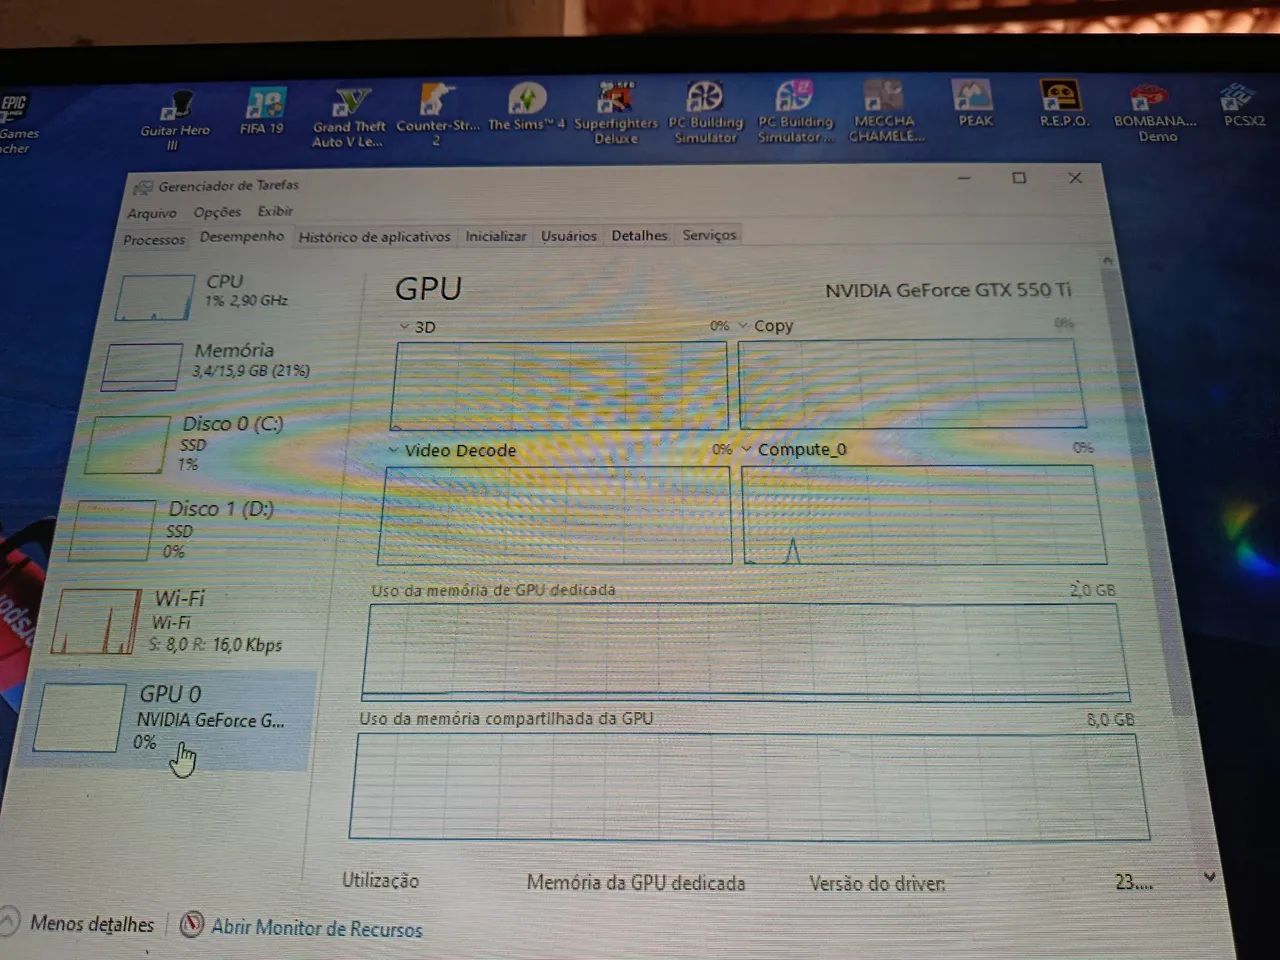The width and height of the screenshot is (1280, 960).
Task: Click the NVIDIA GeForce GTX 550 Ti label
Action: point(948,291)
